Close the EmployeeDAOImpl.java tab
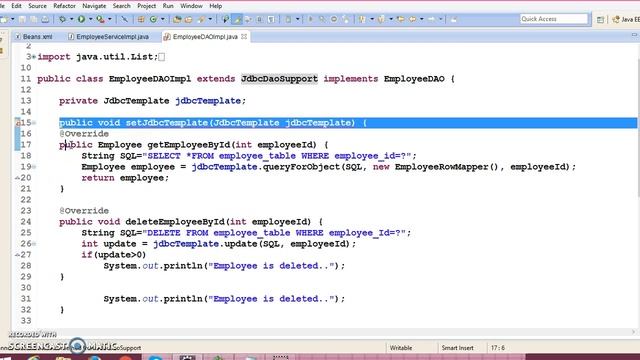 244,36
